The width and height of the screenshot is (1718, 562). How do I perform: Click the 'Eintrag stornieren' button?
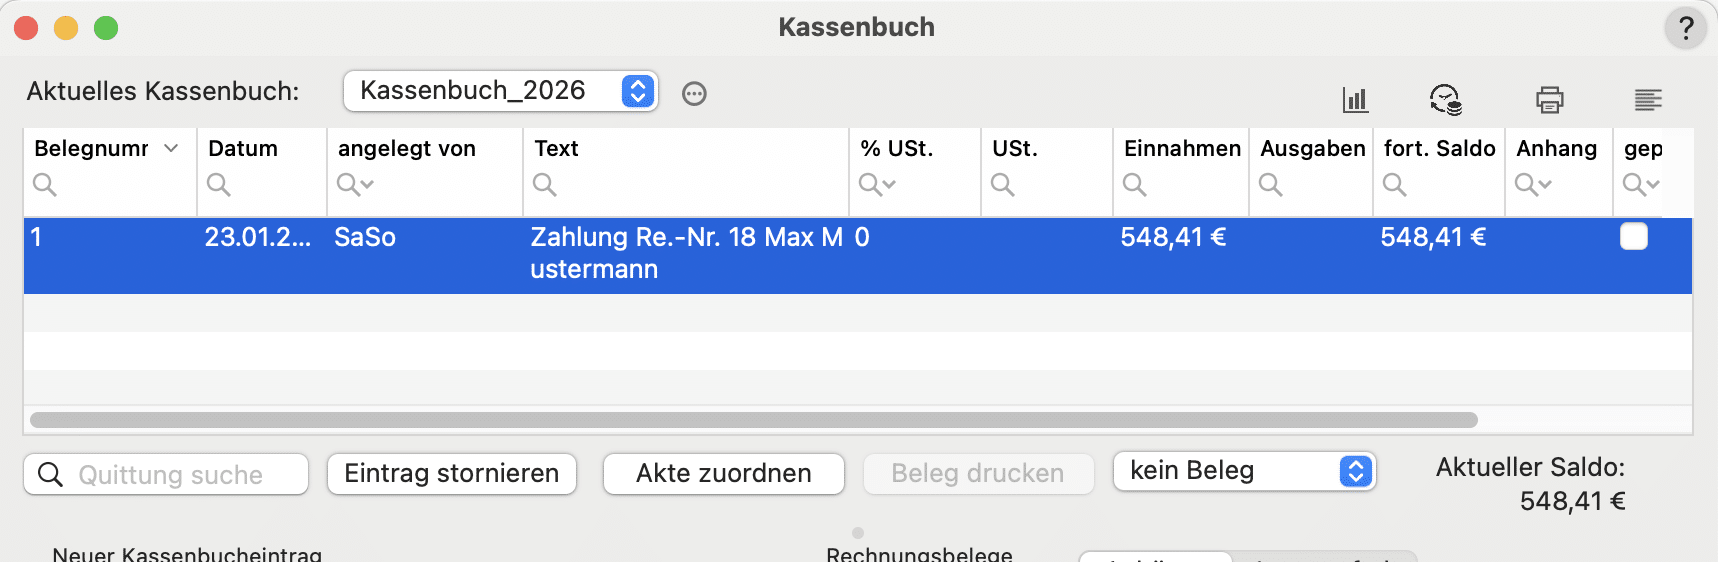coord(452,474)
